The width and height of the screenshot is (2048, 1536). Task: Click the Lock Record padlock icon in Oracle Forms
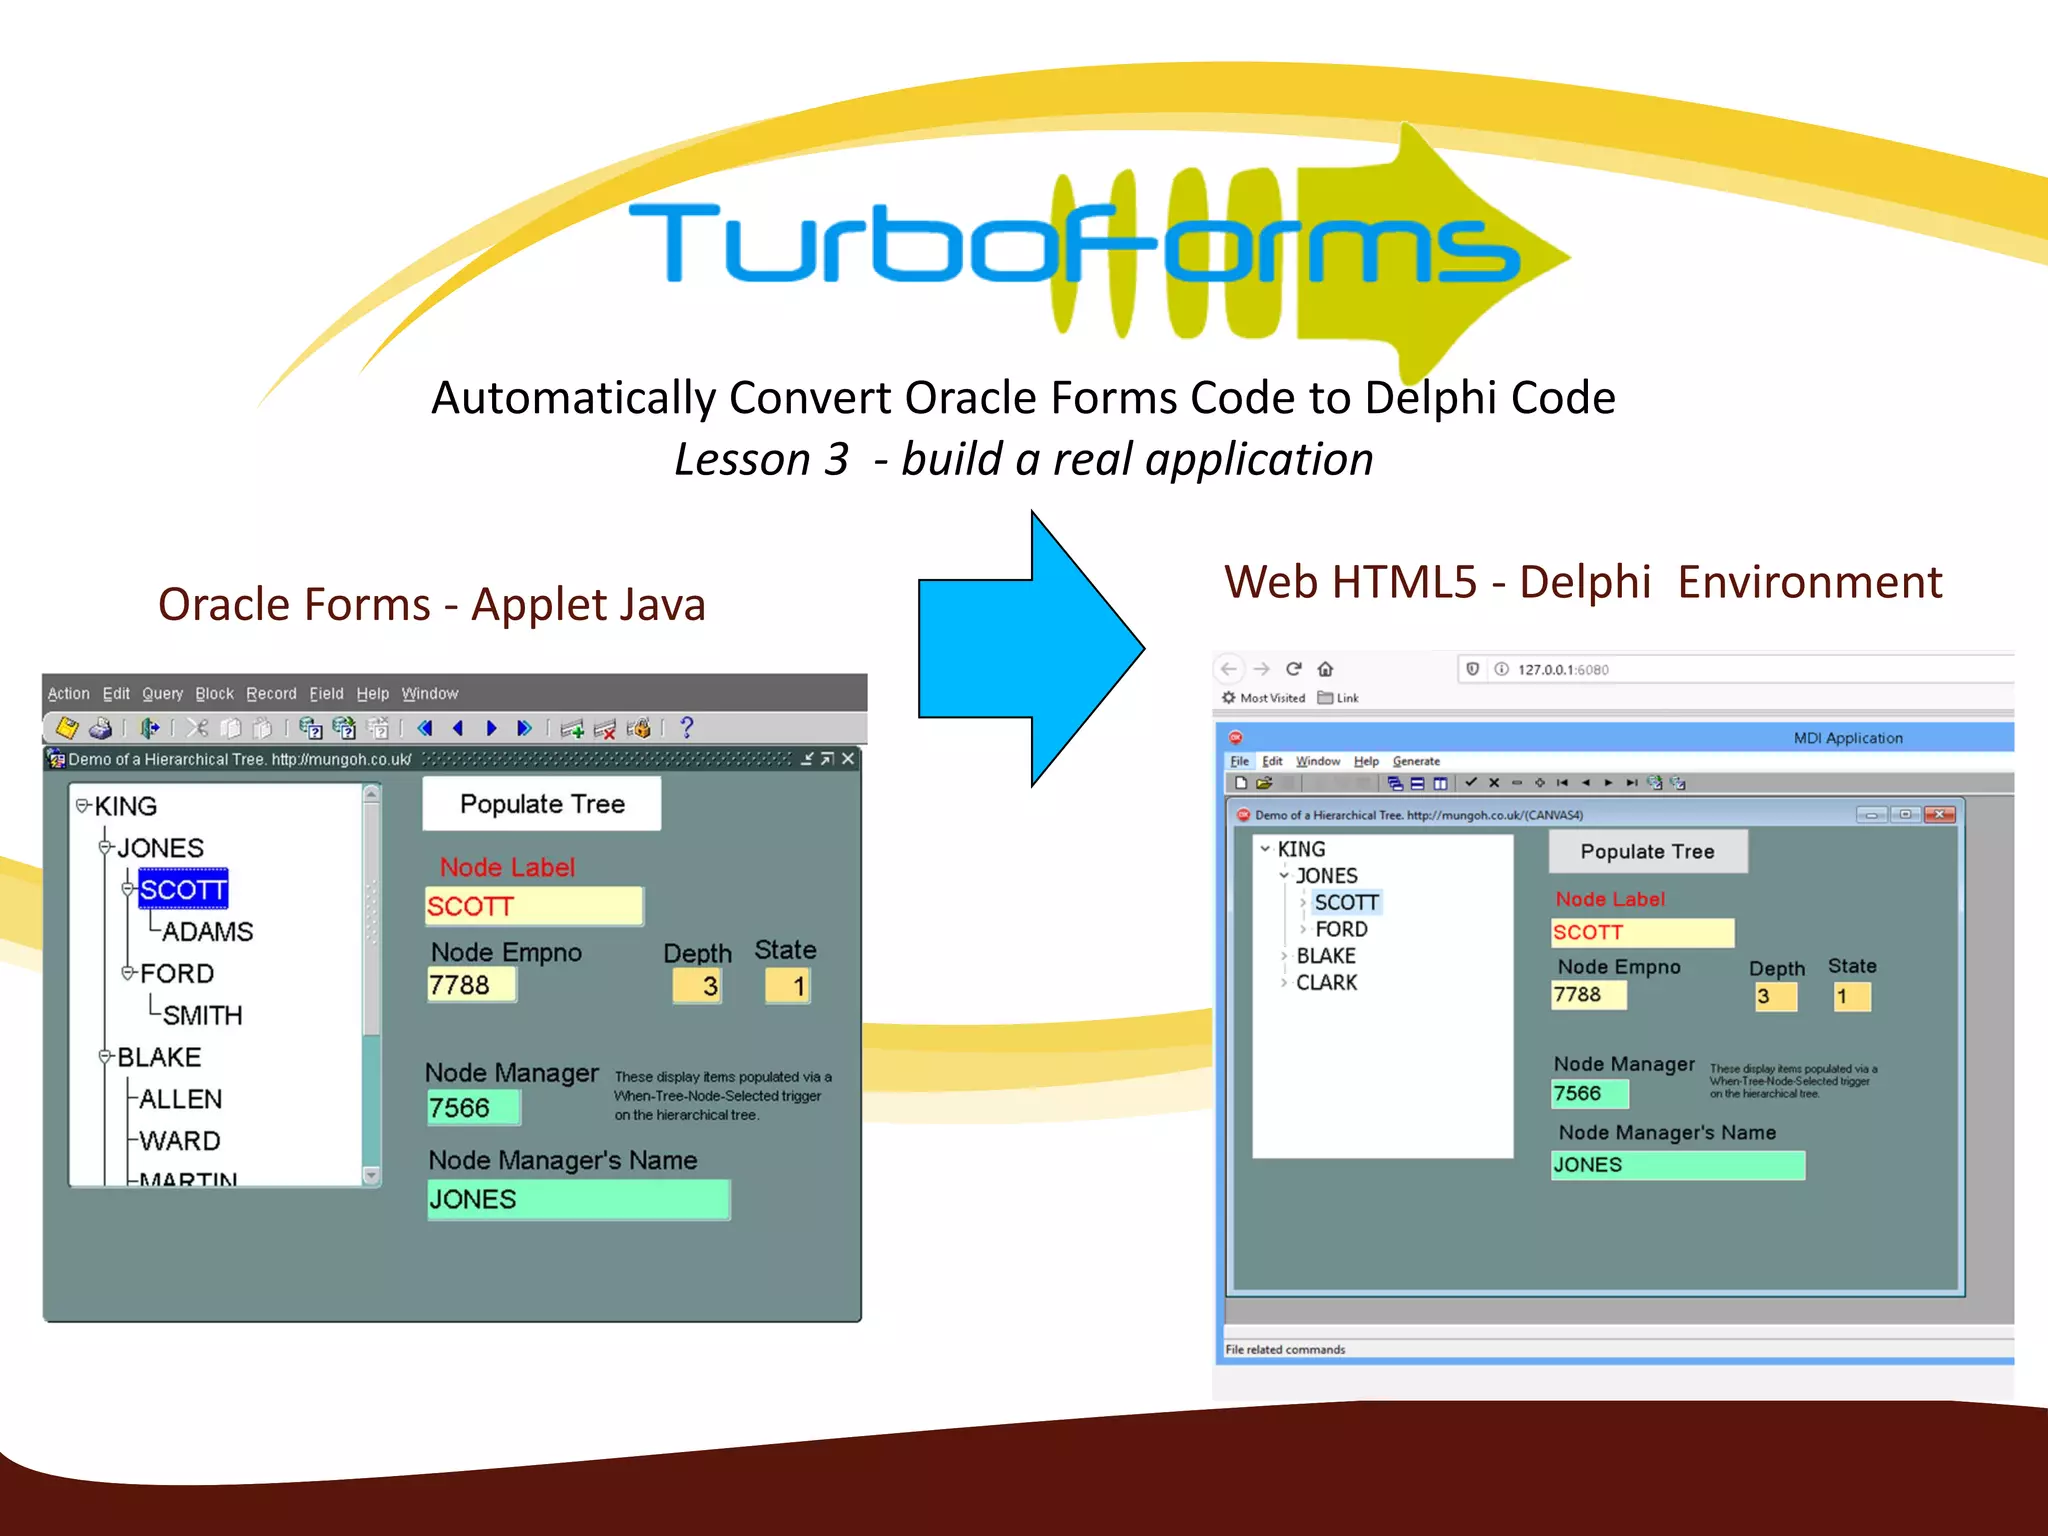638,728
